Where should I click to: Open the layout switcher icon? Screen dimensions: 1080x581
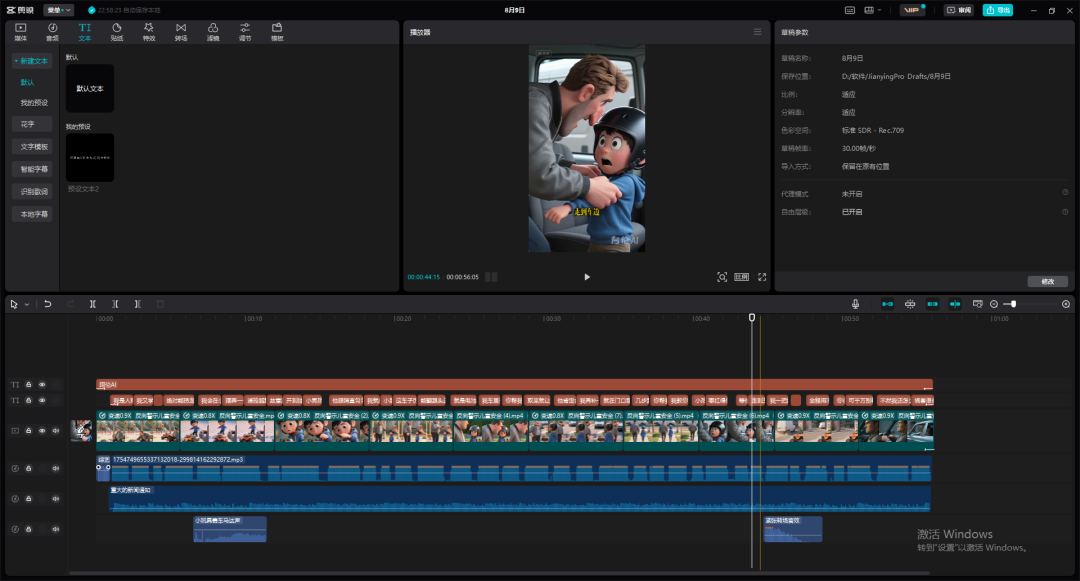point(869,10)
